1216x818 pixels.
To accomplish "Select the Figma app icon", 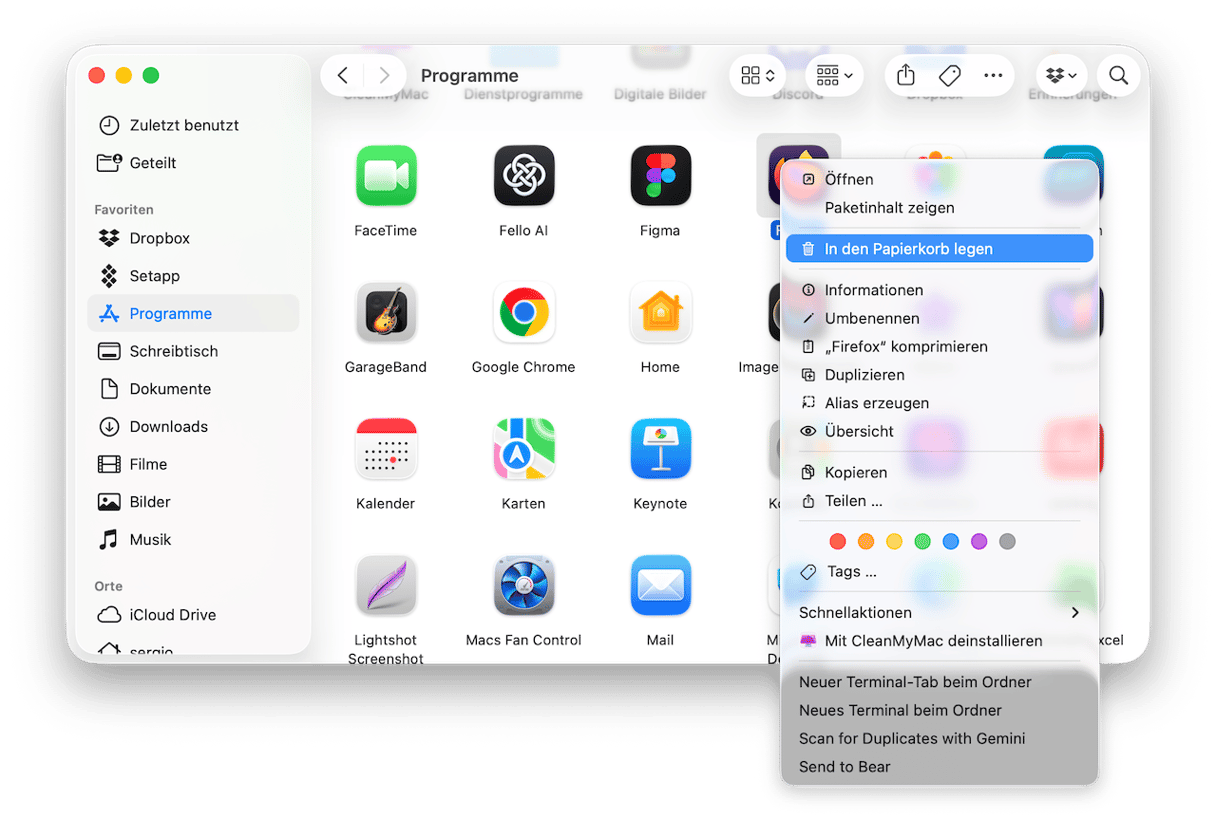I will tap(660, 176).
